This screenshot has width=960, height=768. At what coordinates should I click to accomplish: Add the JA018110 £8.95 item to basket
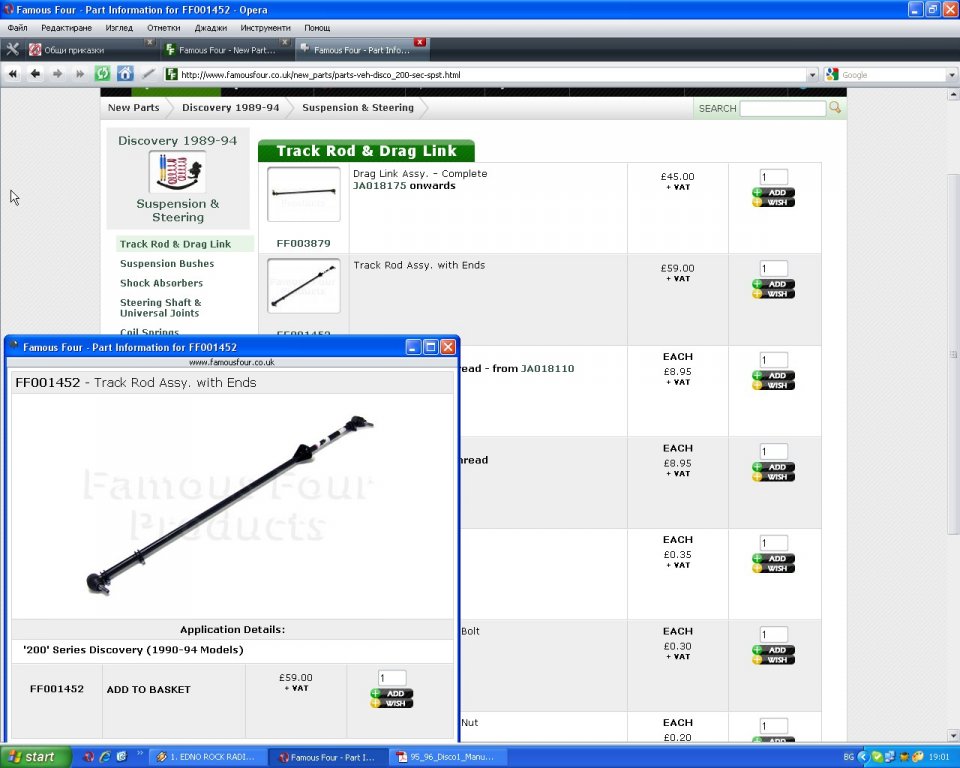(x=773, y=375)
